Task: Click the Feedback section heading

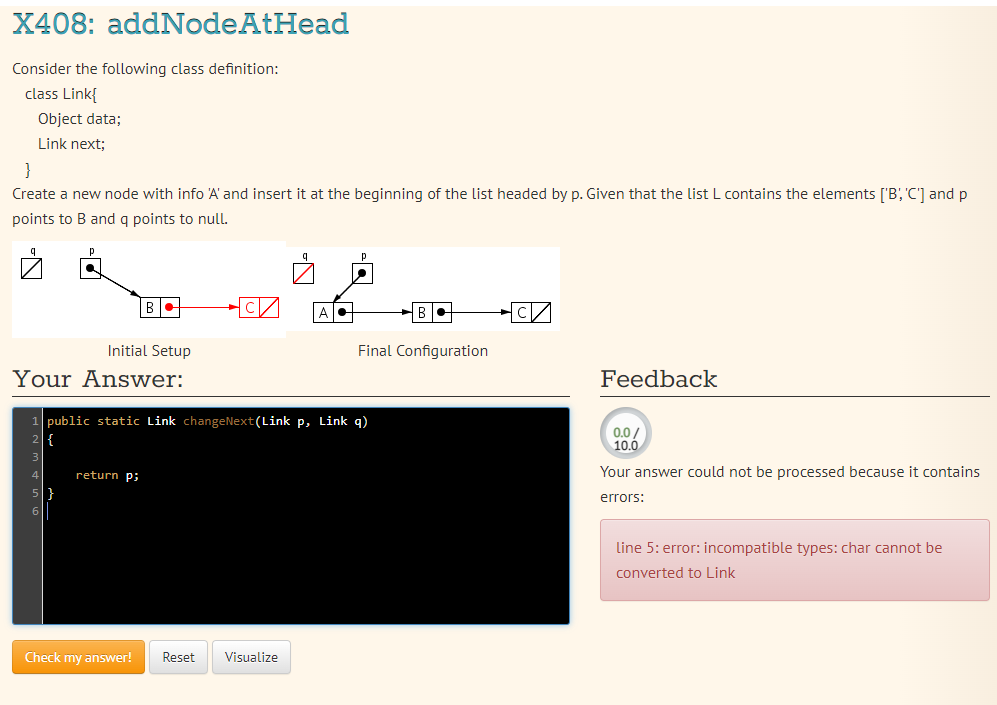Action: (x=658, y=379)
